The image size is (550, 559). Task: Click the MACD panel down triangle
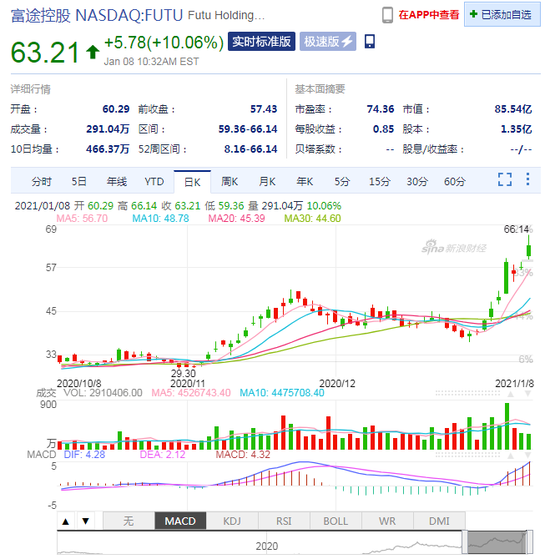pyautogui.click(x=528, y=455)
